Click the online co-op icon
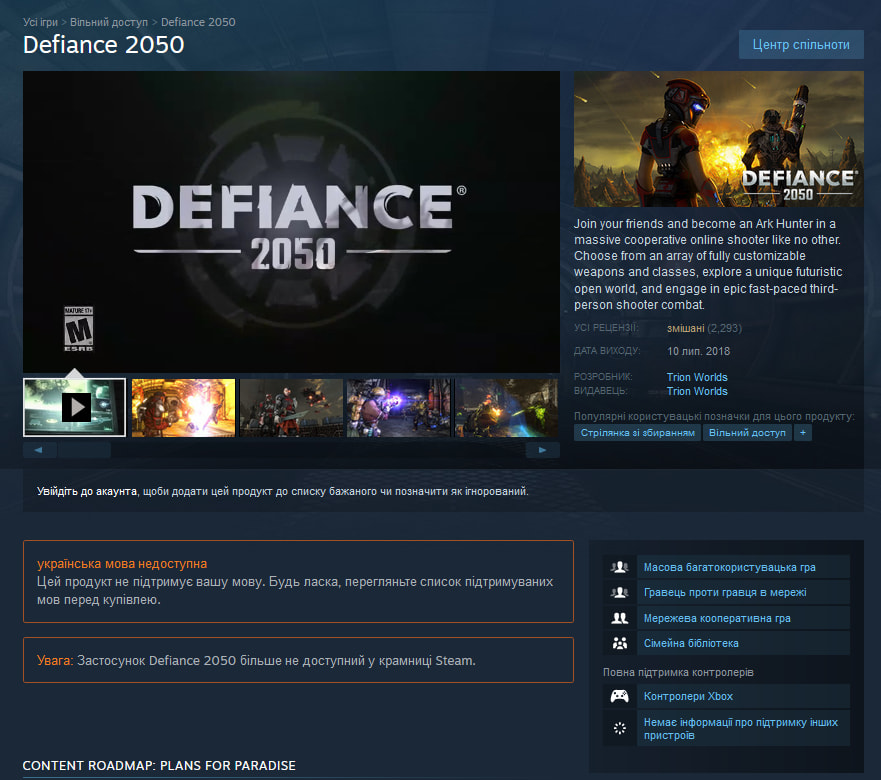Screen dimensions: 881x780 click(x=620, y=618)
